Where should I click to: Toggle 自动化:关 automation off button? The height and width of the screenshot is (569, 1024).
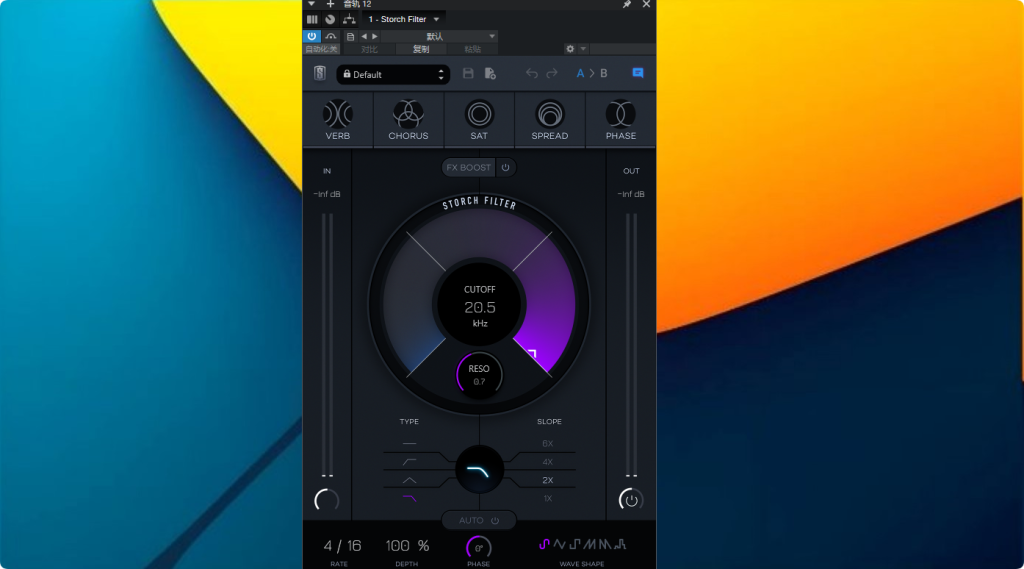click(x=322, y=50)
